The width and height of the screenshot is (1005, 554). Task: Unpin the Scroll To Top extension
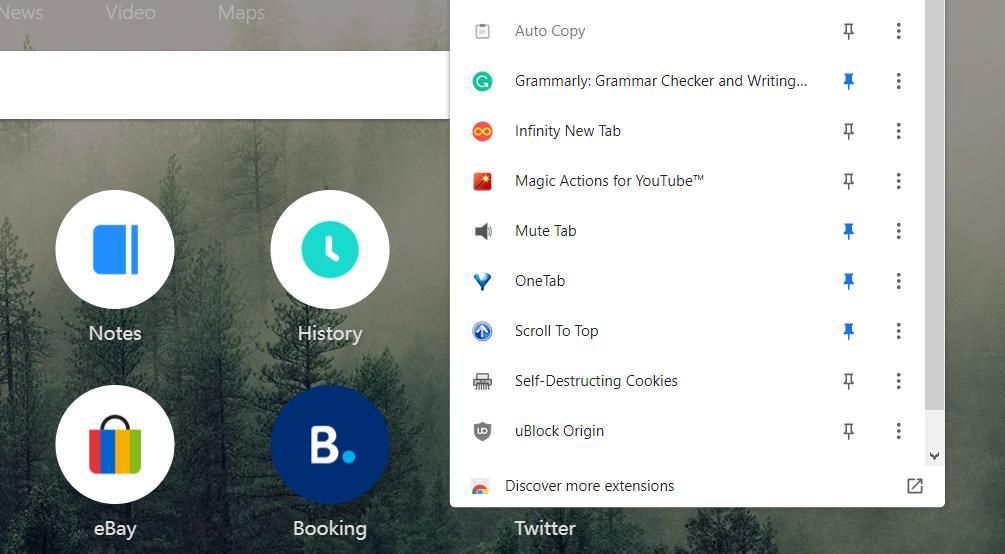[849, 331]
